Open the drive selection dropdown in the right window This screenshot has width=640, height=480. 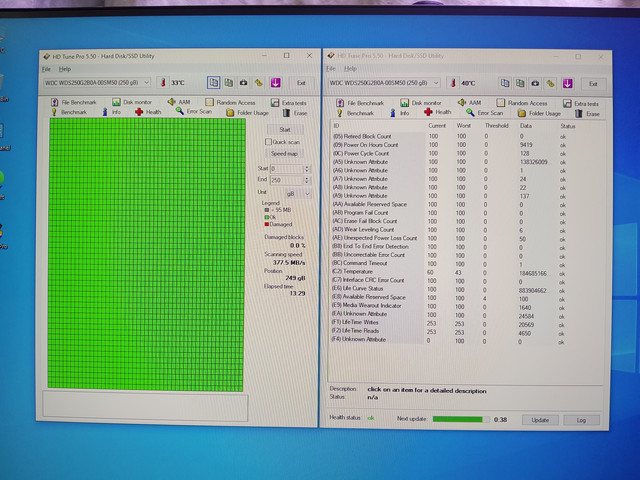[384, 83]
